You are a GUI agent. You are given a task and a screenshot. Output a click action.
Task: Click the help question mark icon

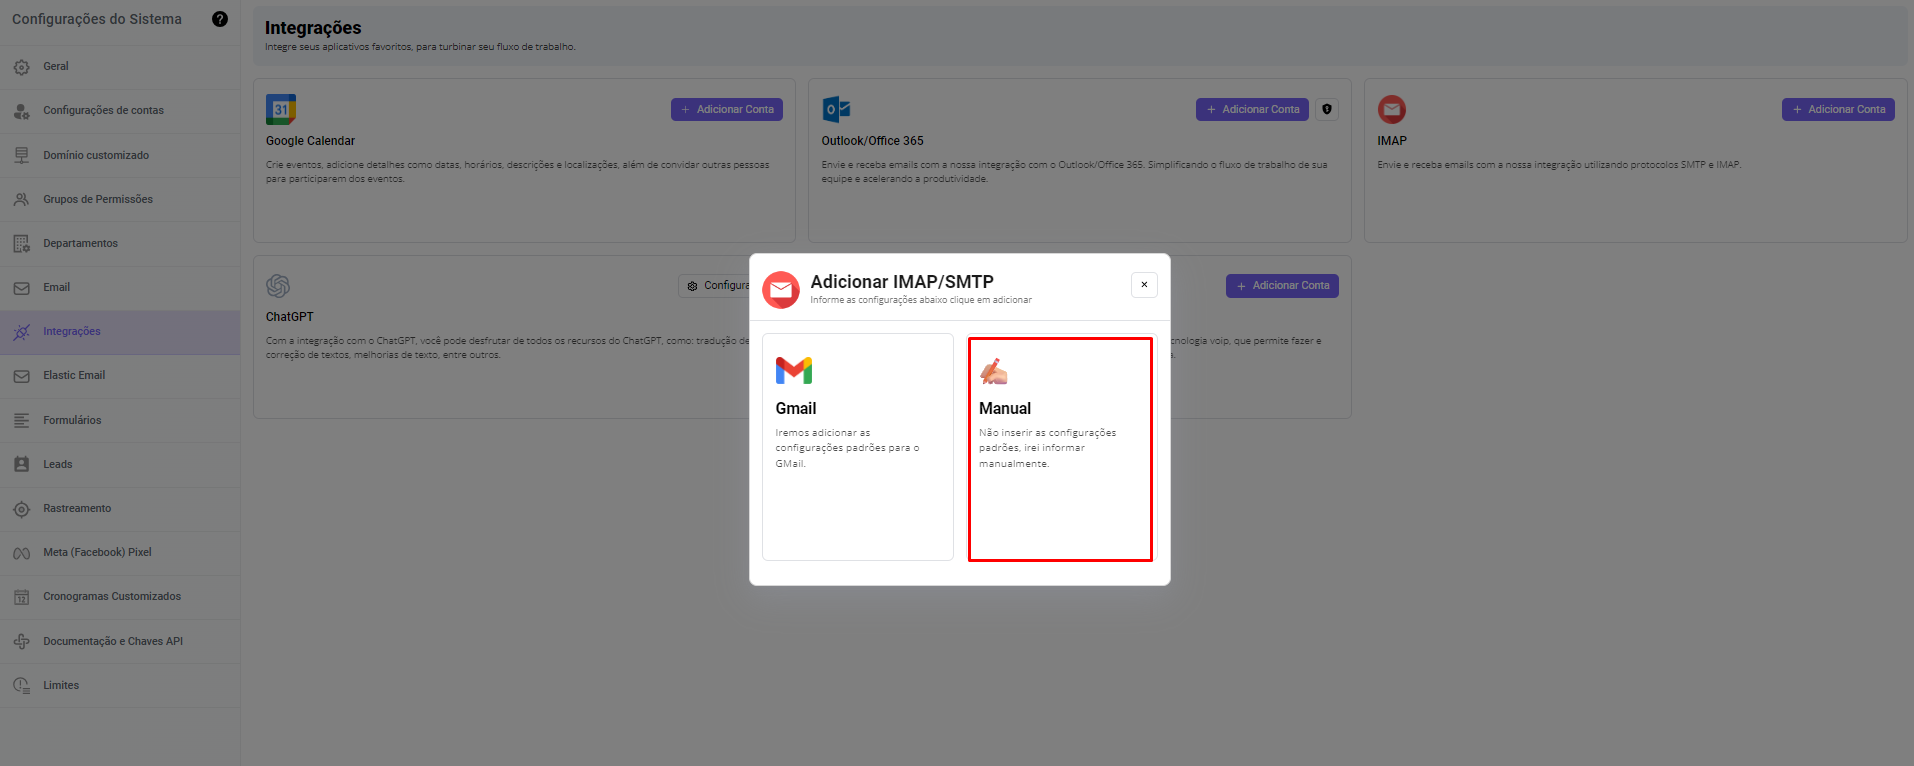tap(220, 19)
